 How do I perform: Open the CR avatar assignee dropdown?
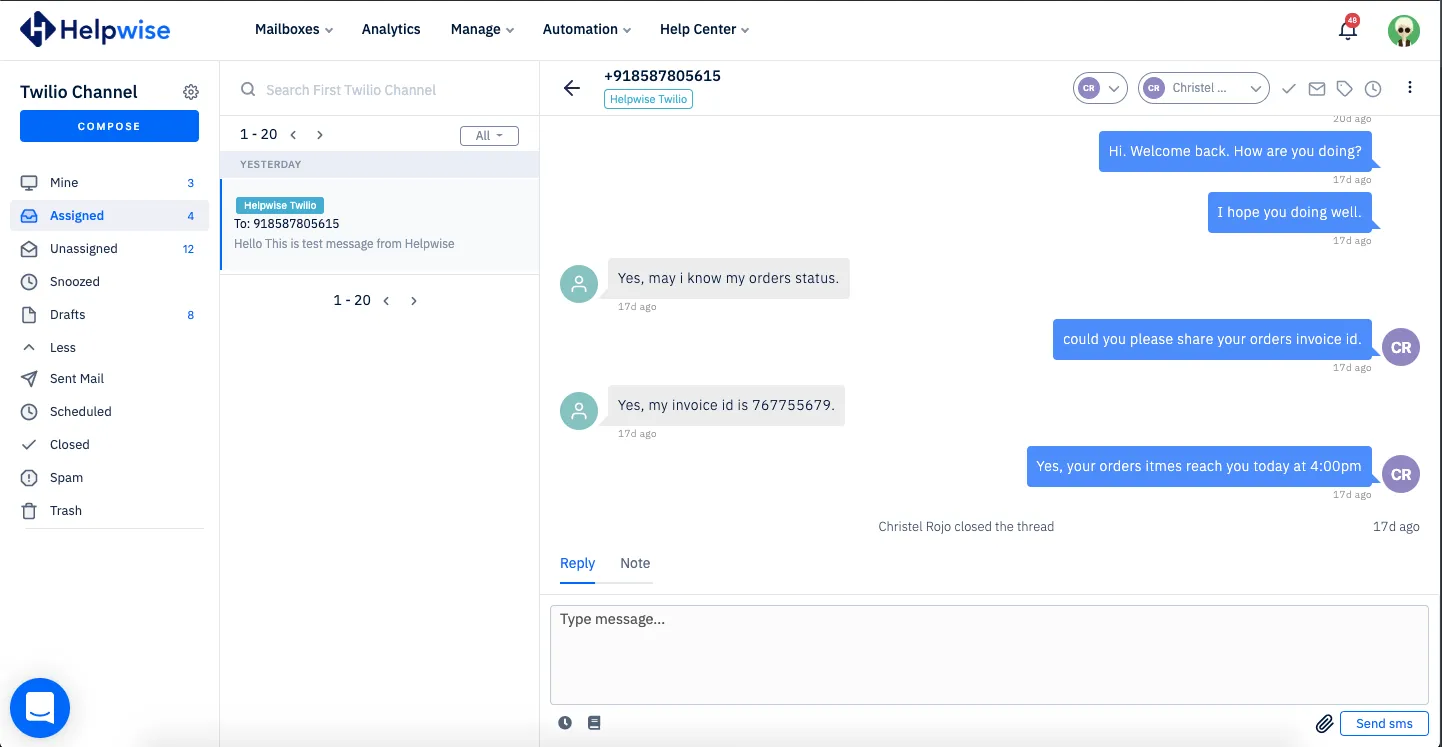[x=1100, y=88]
